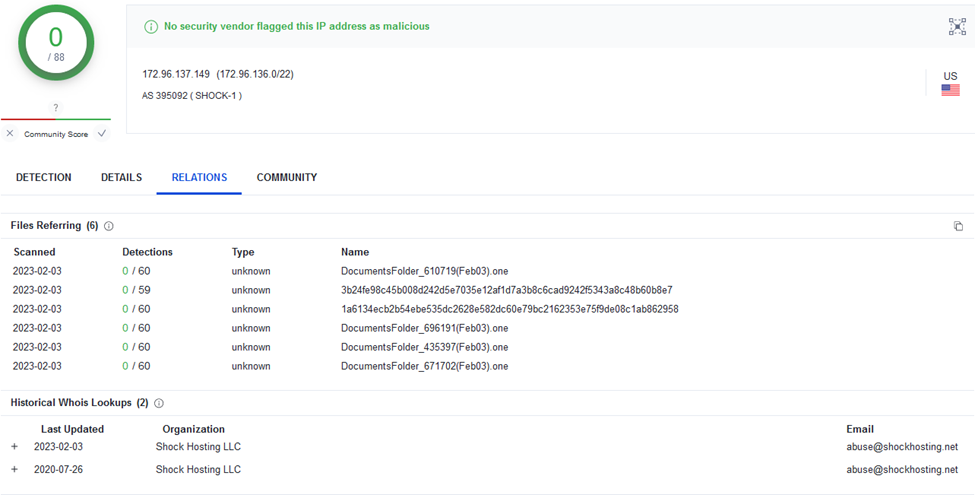The width and height of the screenshot is (975, 495).
Task: Open the graph view icon at top right
Action: [x=957, y=26]
